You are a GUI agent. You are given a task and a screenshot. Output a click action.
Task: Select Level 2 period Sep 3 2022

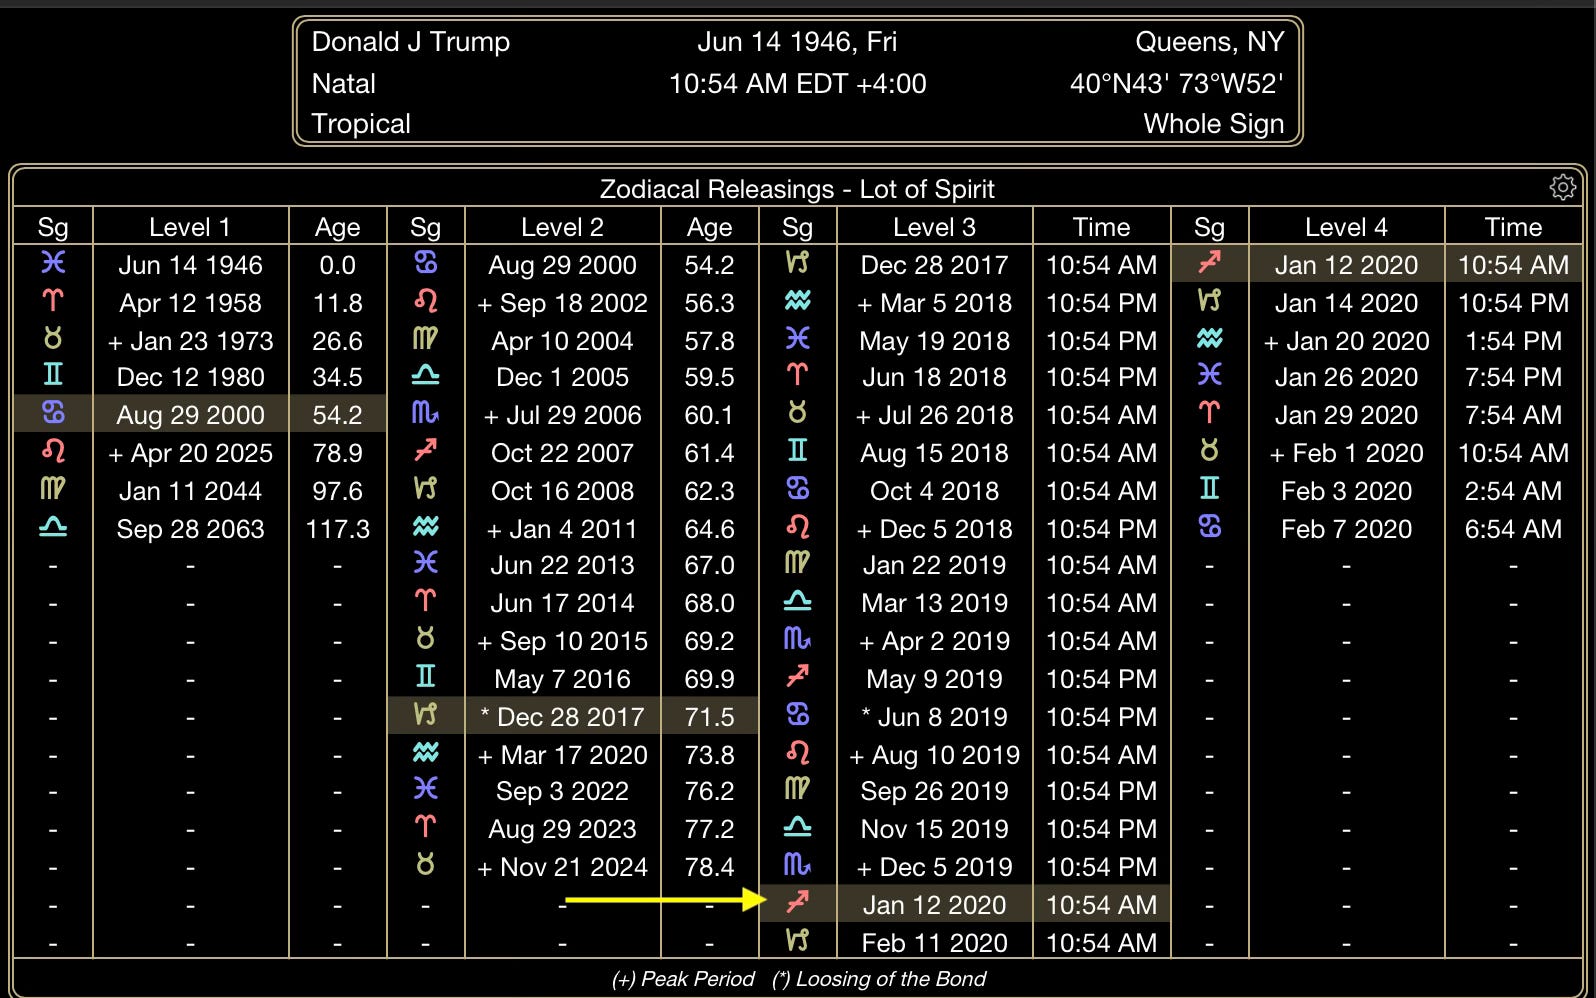coord(562,791)
